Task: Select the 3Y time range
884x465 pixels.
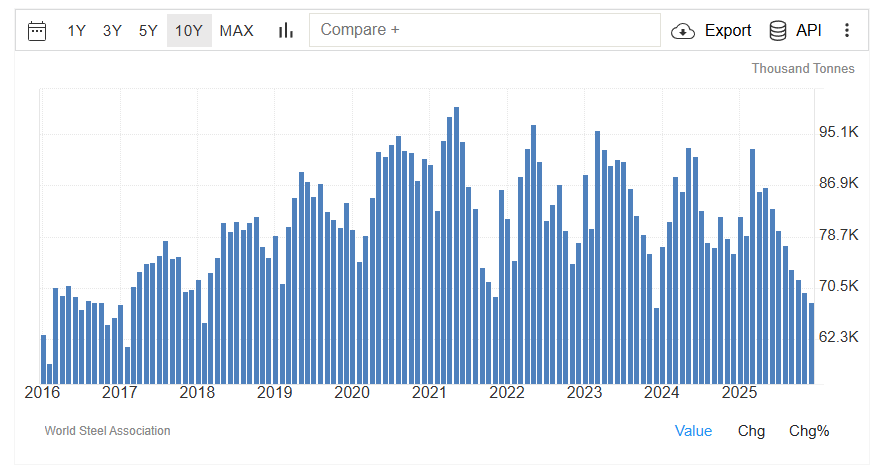Action: 112,30
